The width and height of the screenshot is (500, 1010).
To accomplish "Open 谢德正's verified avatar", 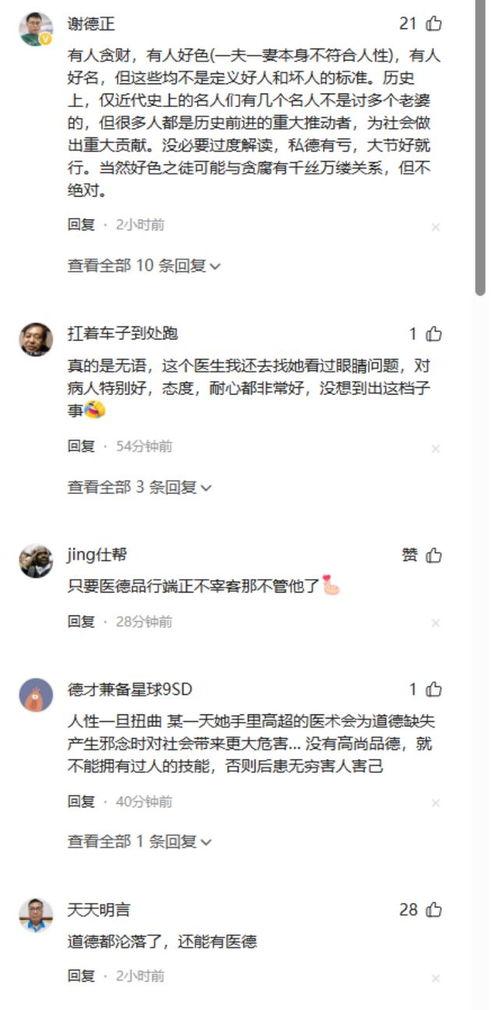I will click(x=35, y=29).
